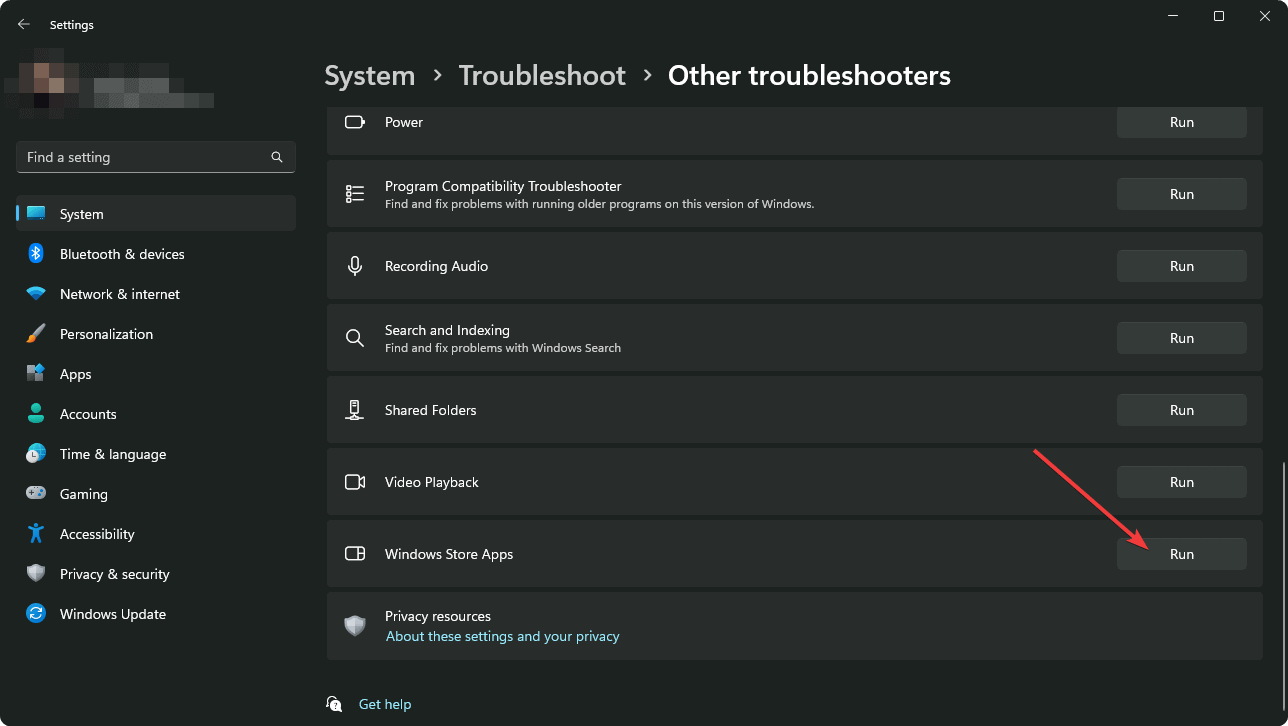Run the Windows Store Apps troubleshooter

click(1181, 553)
